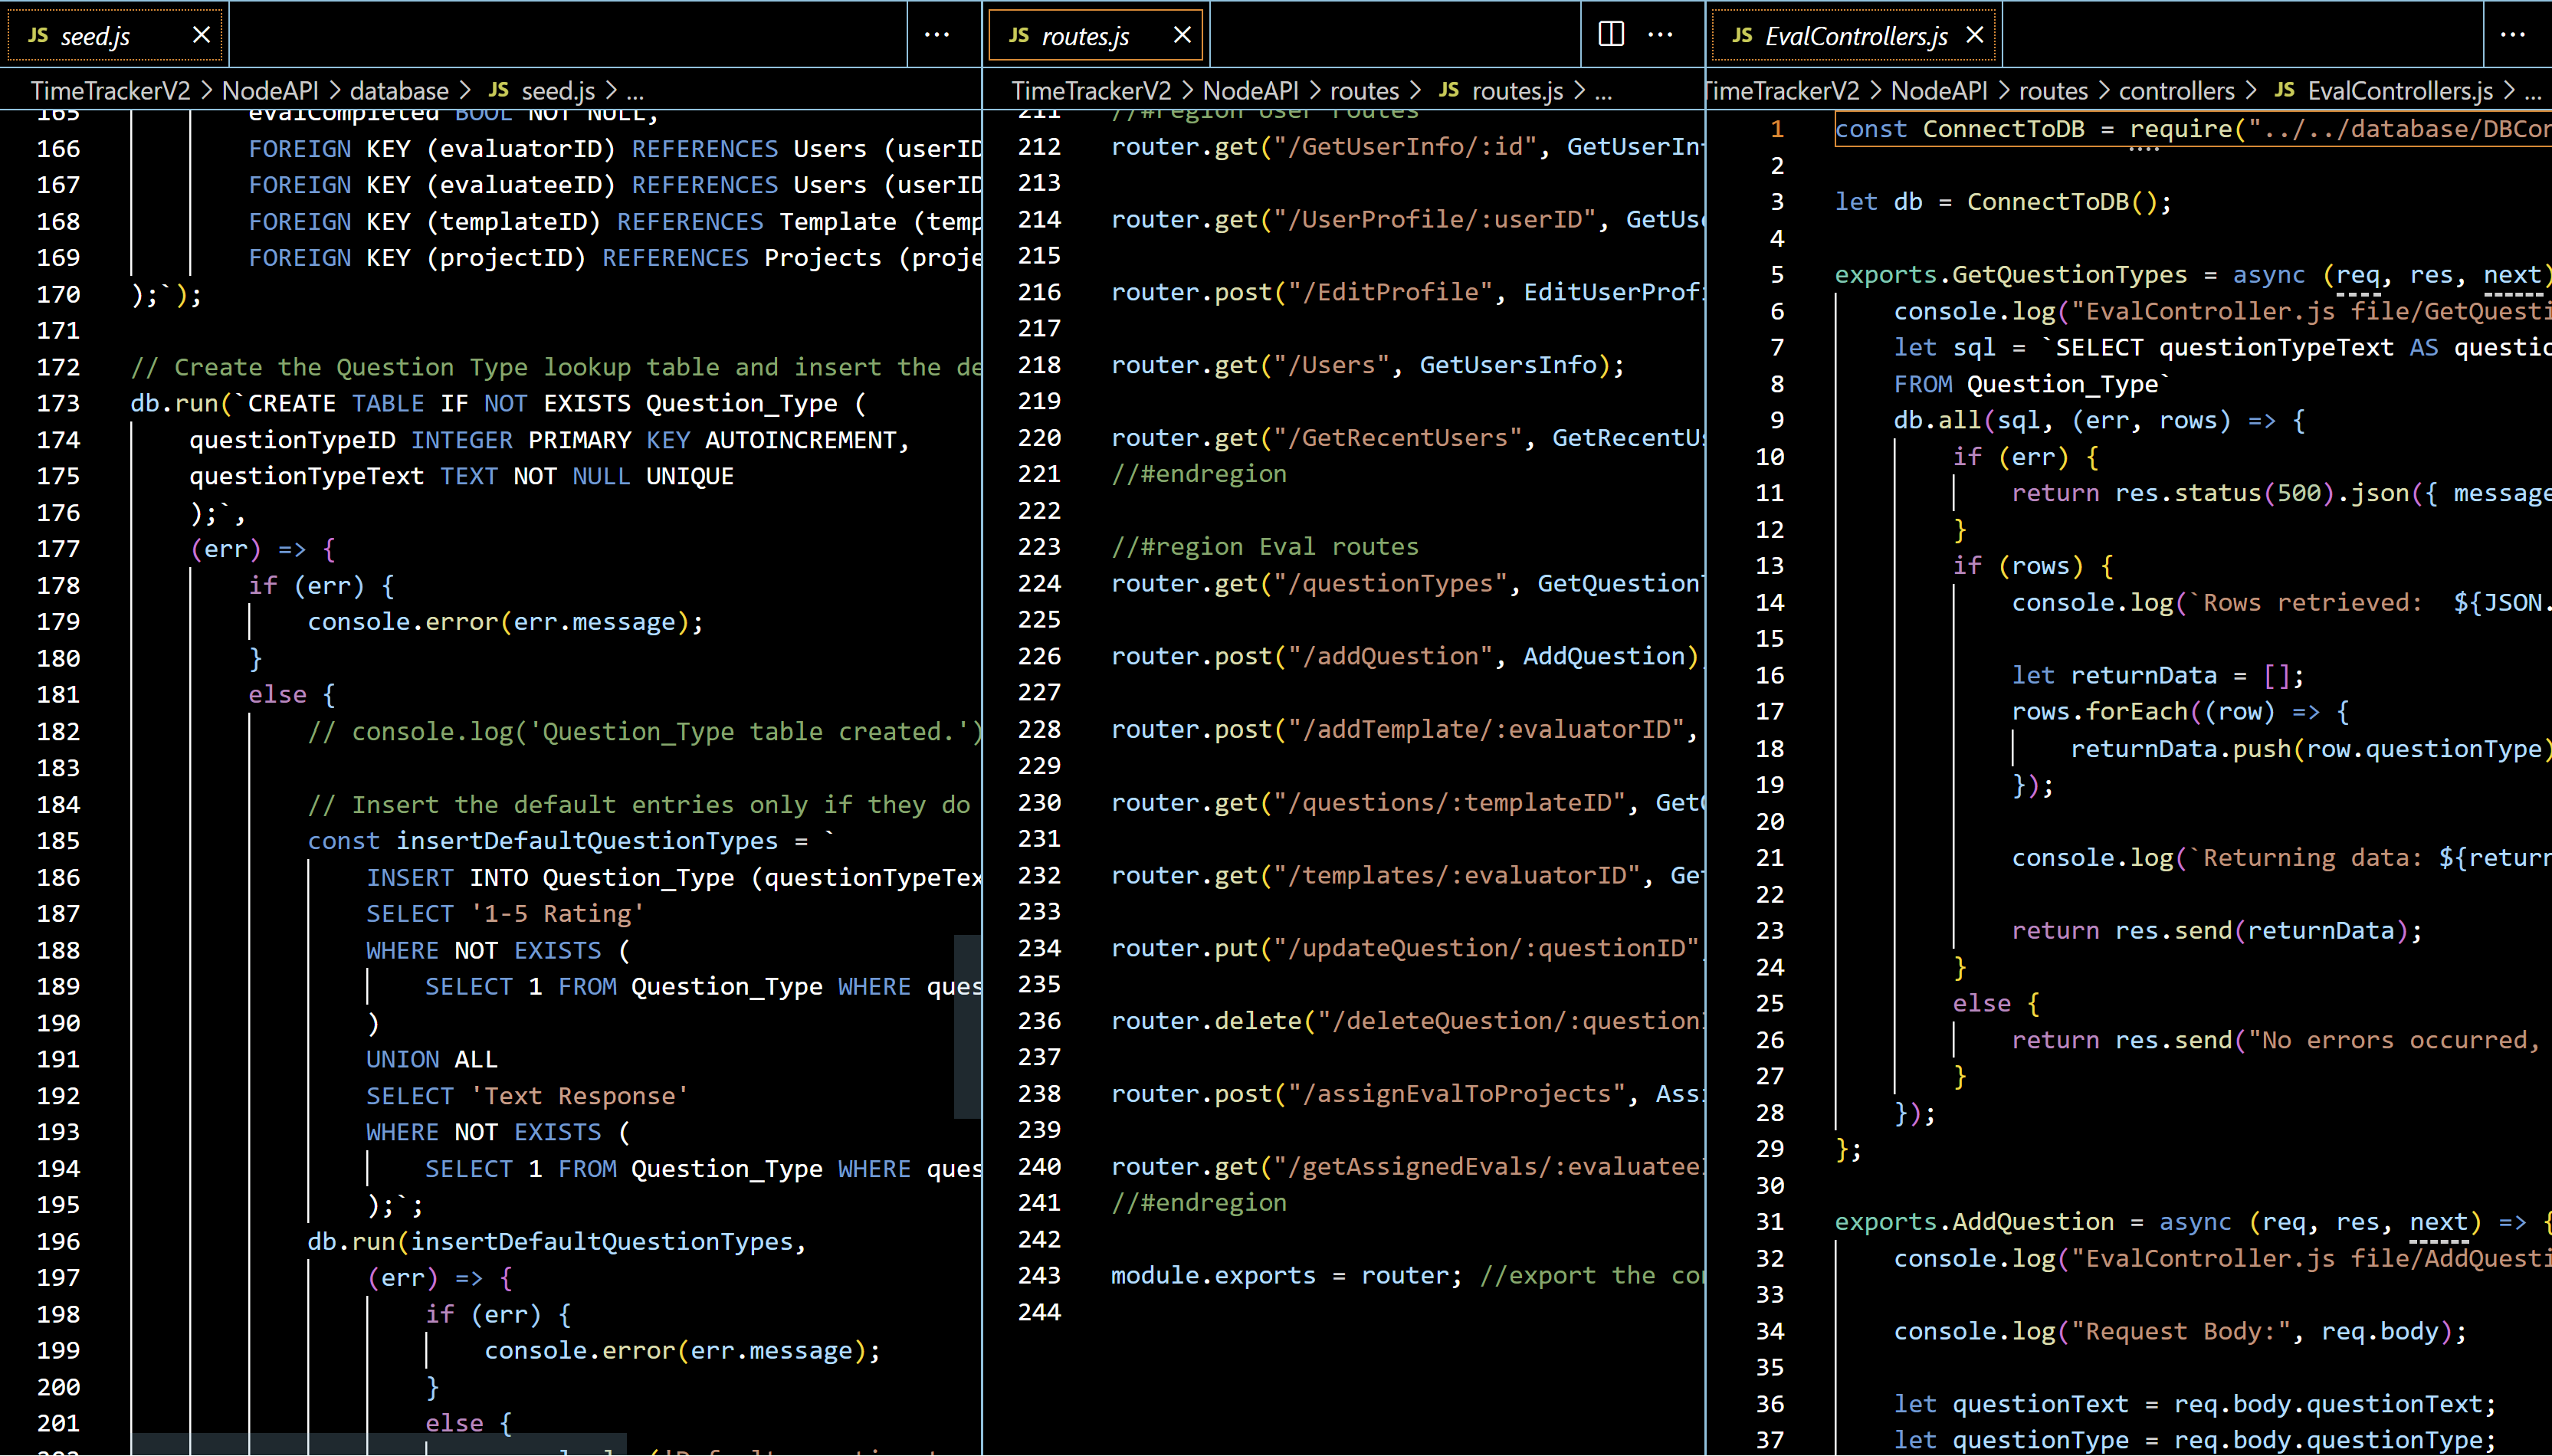The image size is (2552, 1456).
Task: Click the JS file icon on routes.js tab
Action: click(x=1019, y=35)
